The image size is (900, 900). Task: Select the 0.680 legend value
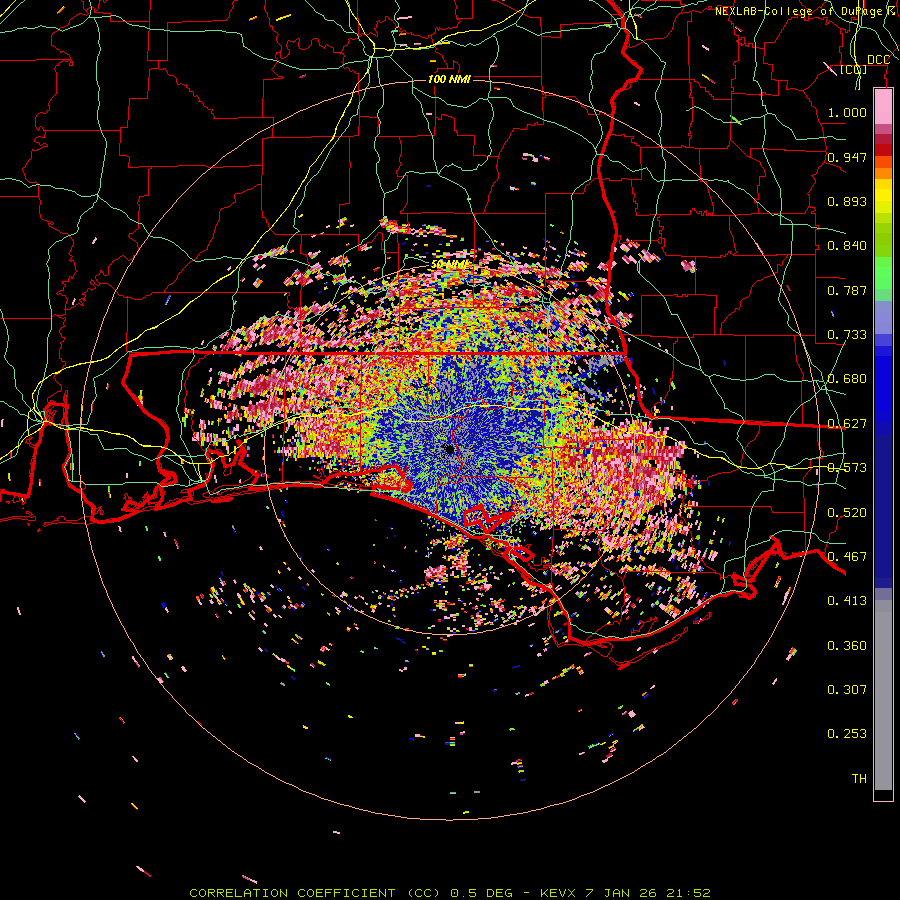[847, 379]
